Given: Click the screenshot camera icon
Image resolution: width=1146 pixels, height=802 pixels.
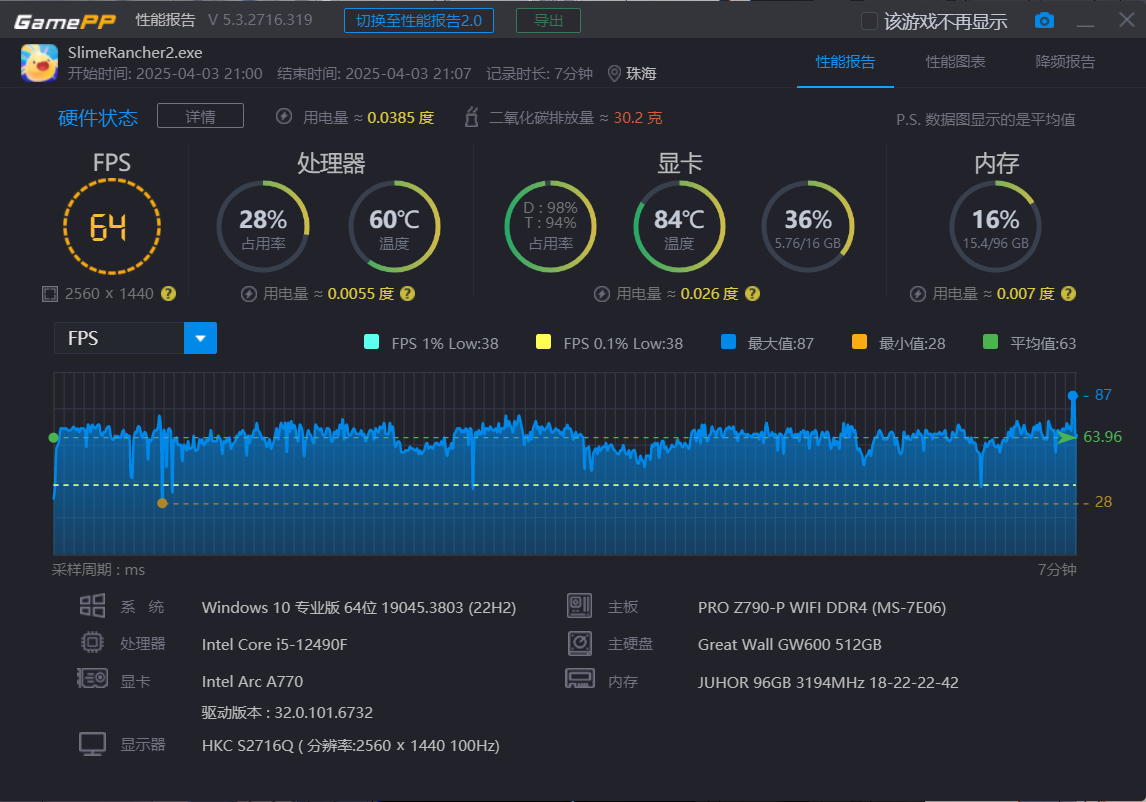Looking at the screenshot, I should click(1044, 20).
